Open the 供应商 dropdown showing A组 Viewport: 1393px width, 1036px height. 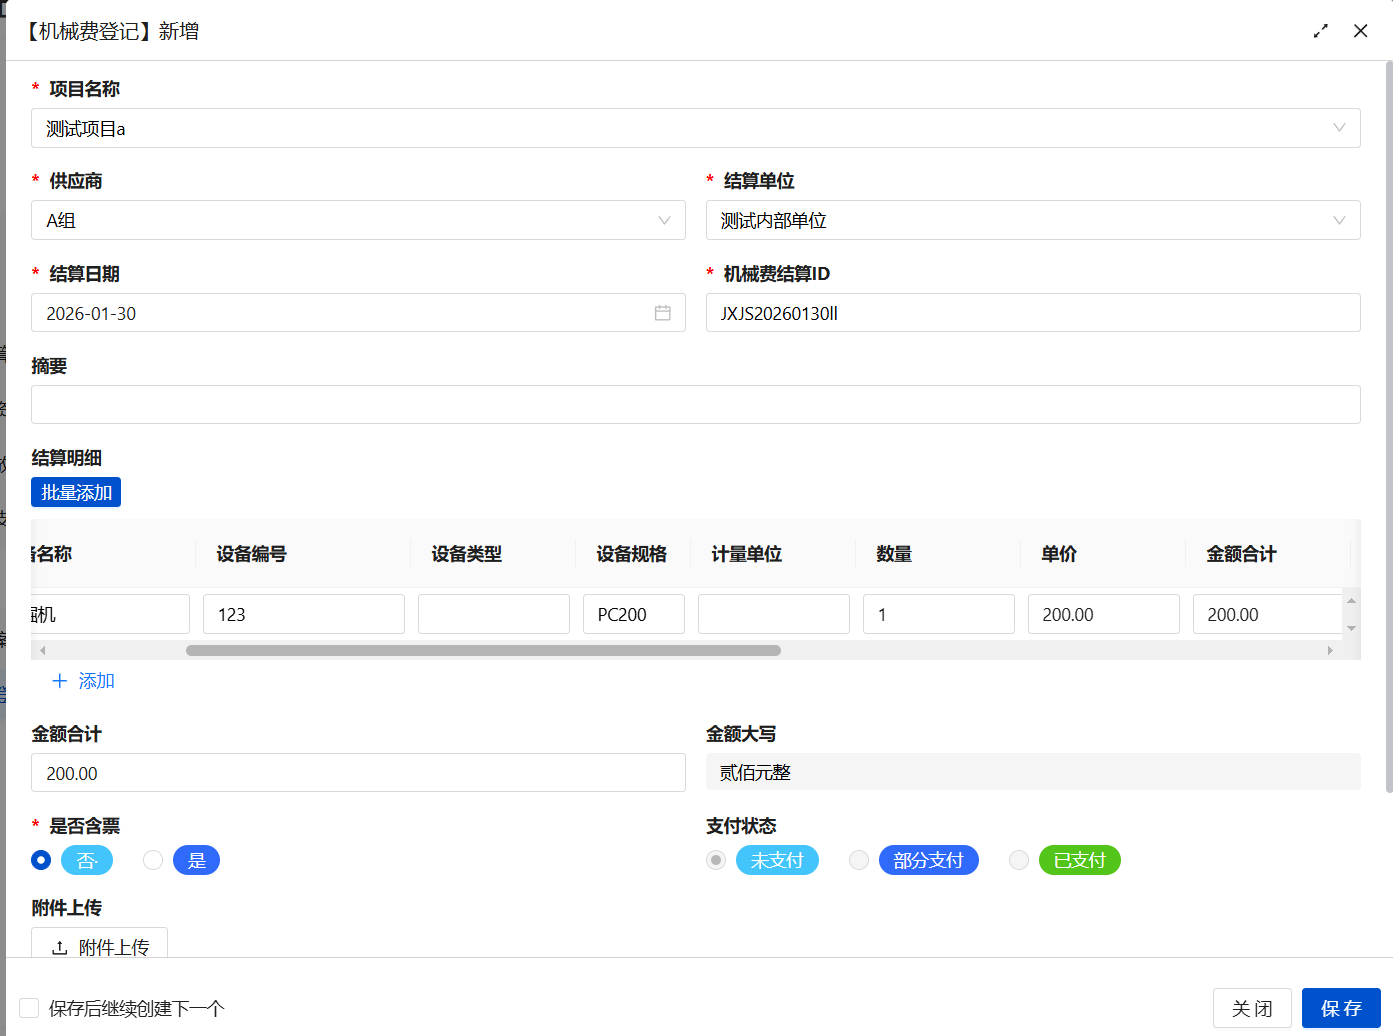pos(663,220)
